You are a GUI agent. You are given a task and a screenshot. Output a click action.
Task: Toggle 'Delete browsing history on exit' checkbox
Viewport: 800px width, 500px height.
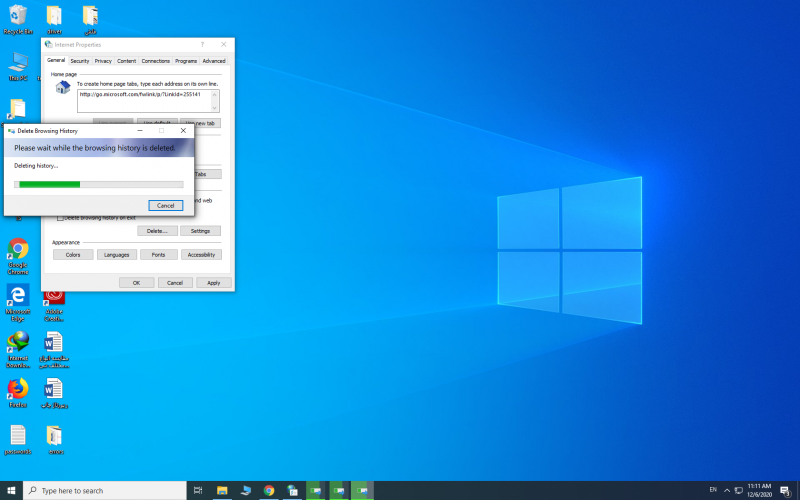click(x=61, y=217)
